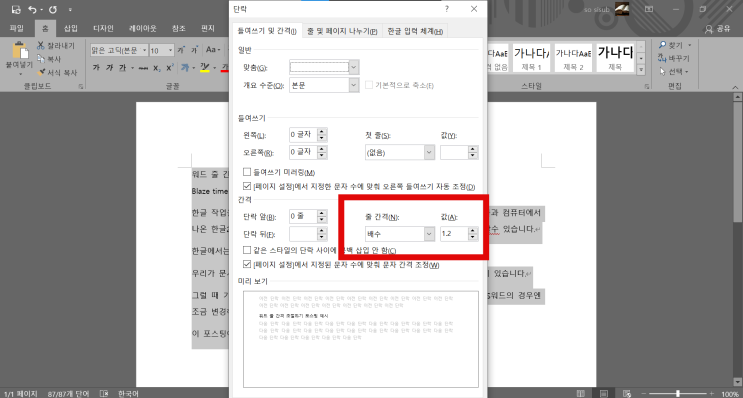This screenshot has width=743, height=398.
Task: Click the Save icon in quick access toolbar
Action: point(16,9)
